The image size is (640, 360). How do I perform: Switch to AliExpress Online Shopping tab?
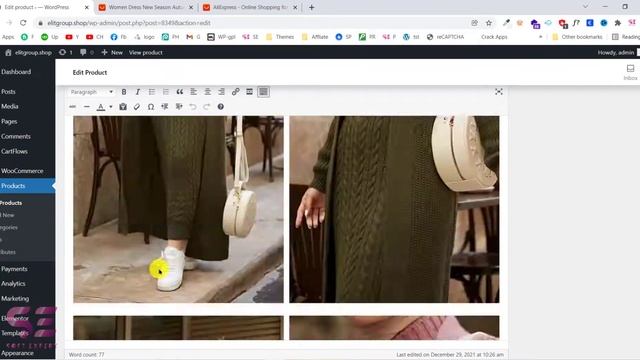pos(250,7)
